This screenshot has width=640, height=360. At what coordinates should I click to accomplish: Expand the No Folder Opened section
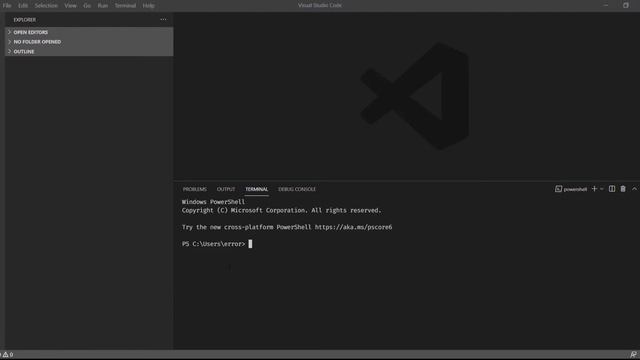(x=89, y=42)
